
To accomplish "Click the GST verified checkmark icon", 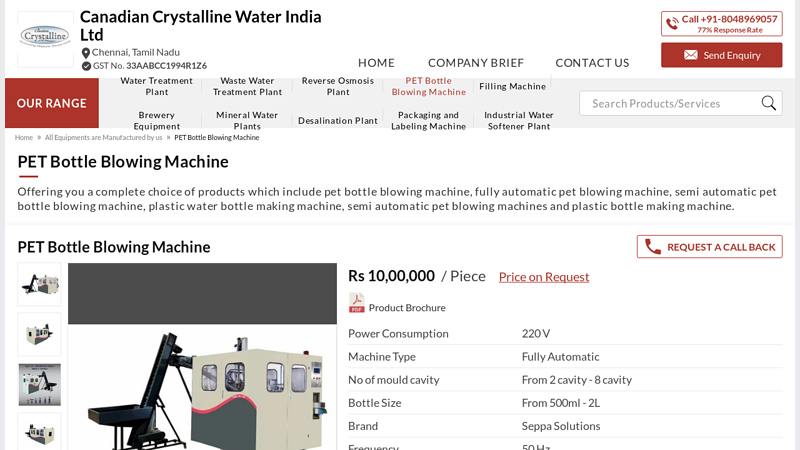I will [86, 66].
